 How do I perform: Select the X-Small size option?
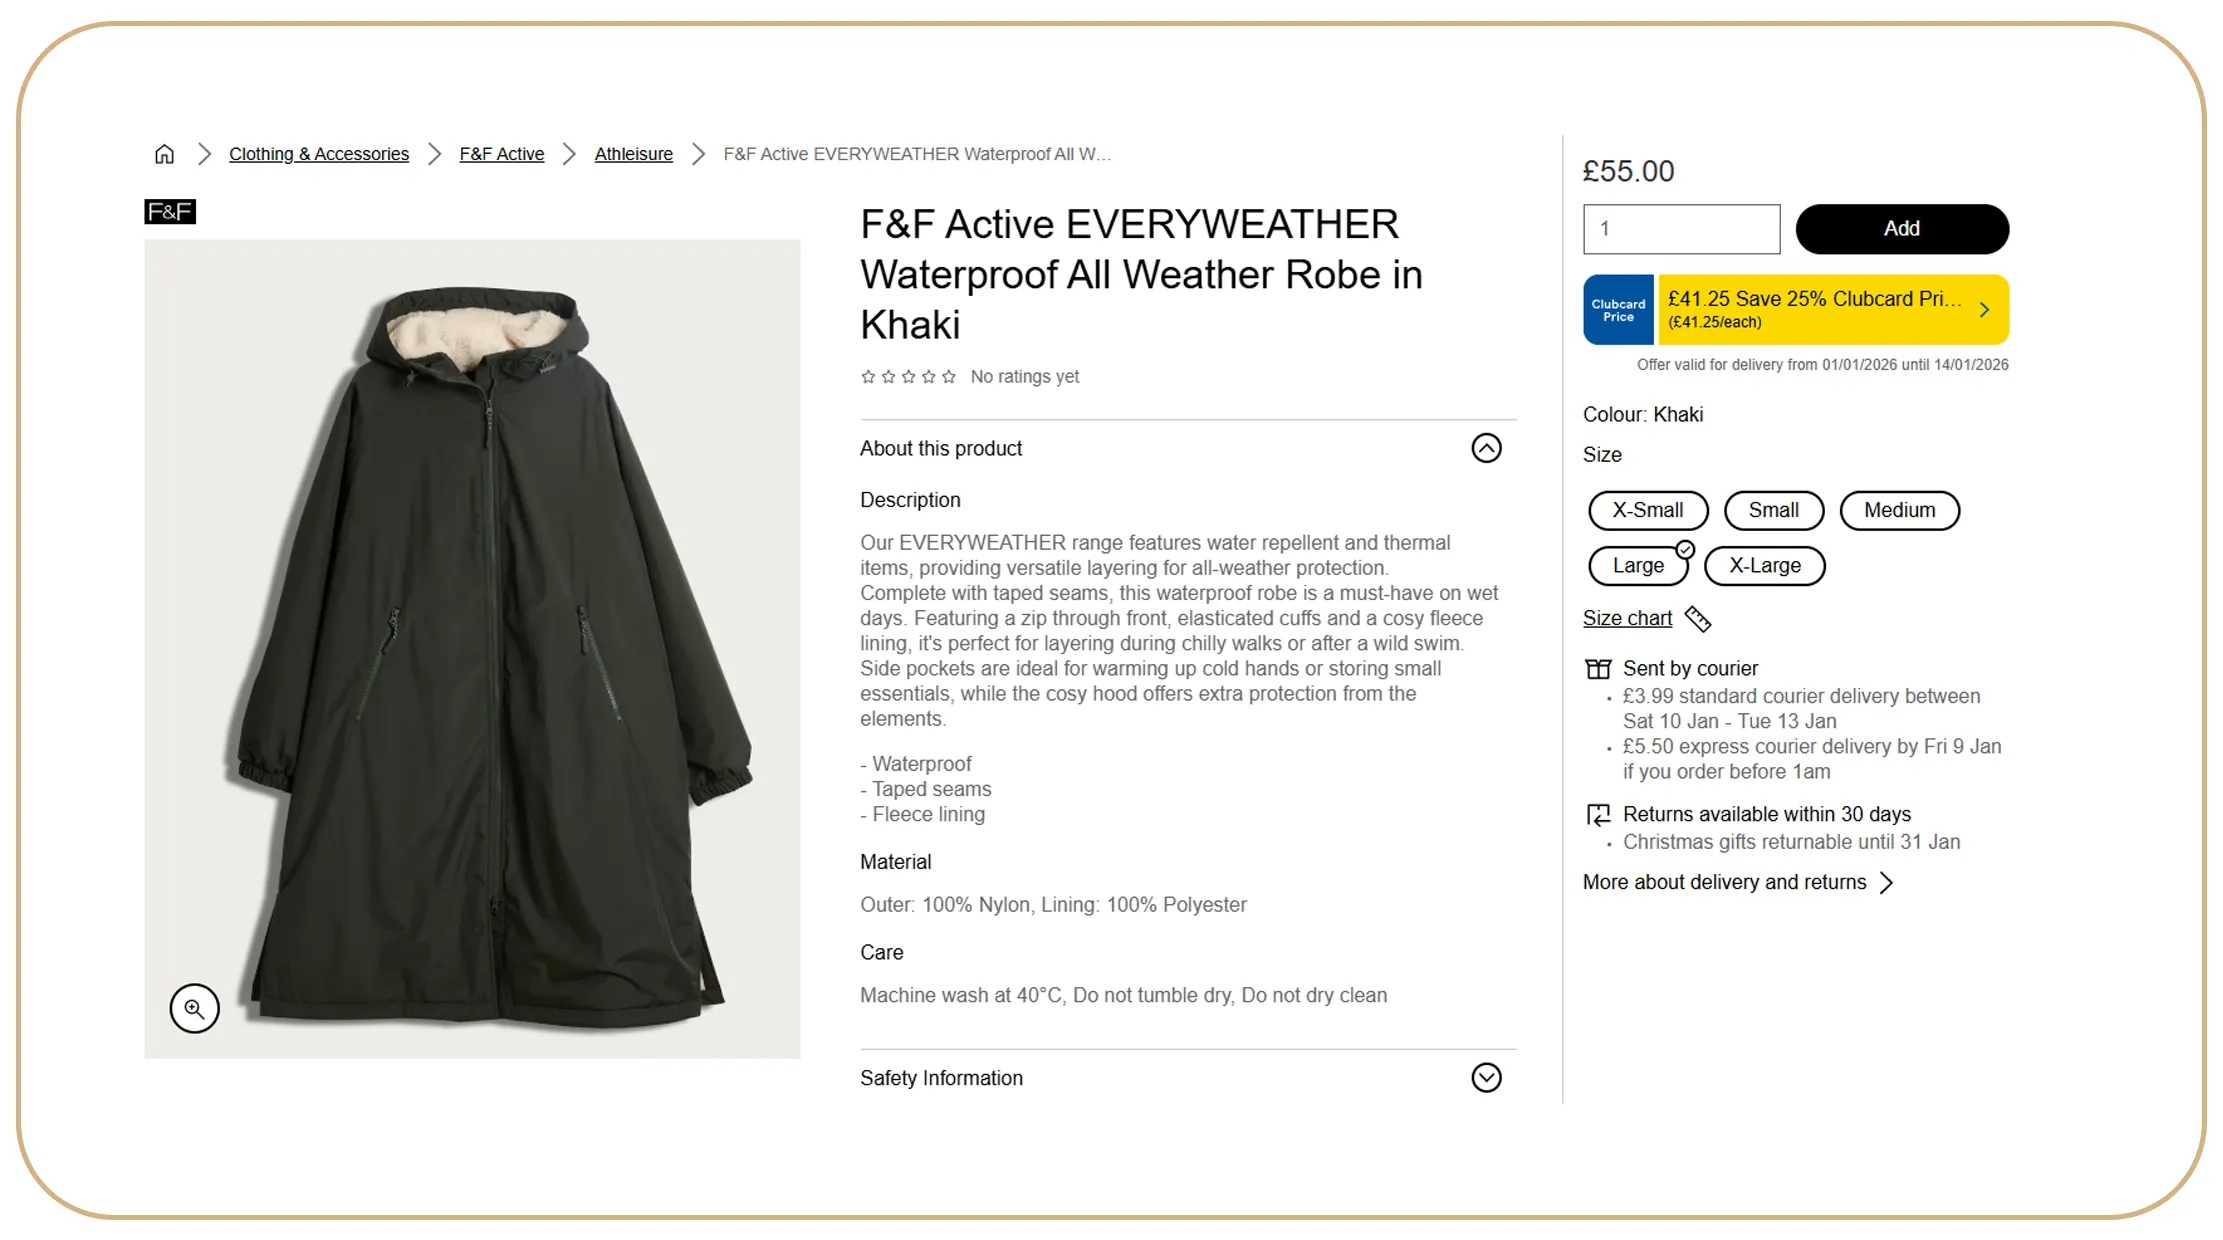[x=1647, y=510]
